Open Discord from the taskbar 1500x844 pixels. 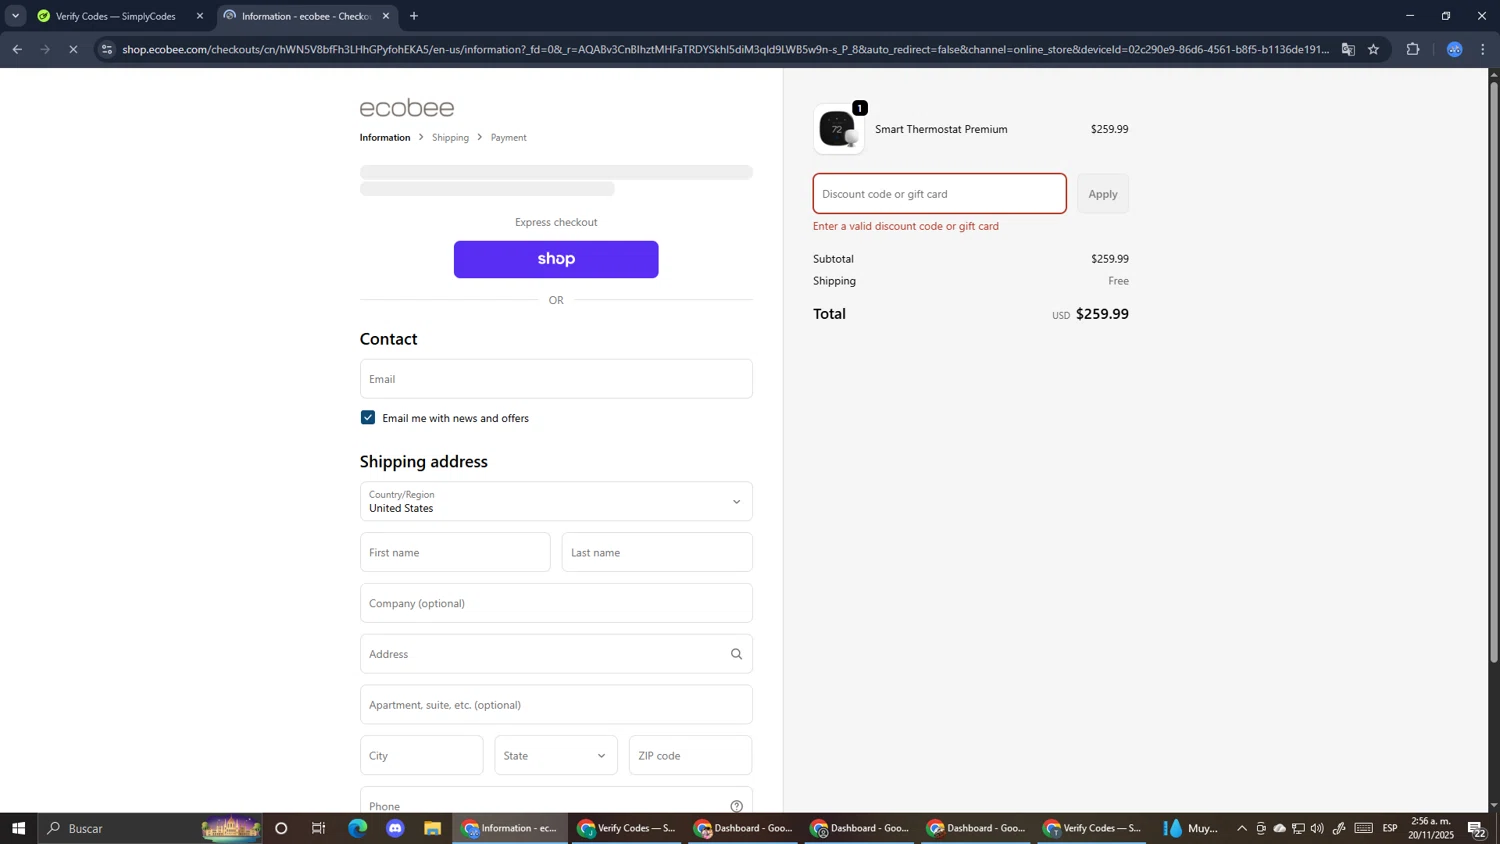[x=395, y=828]
